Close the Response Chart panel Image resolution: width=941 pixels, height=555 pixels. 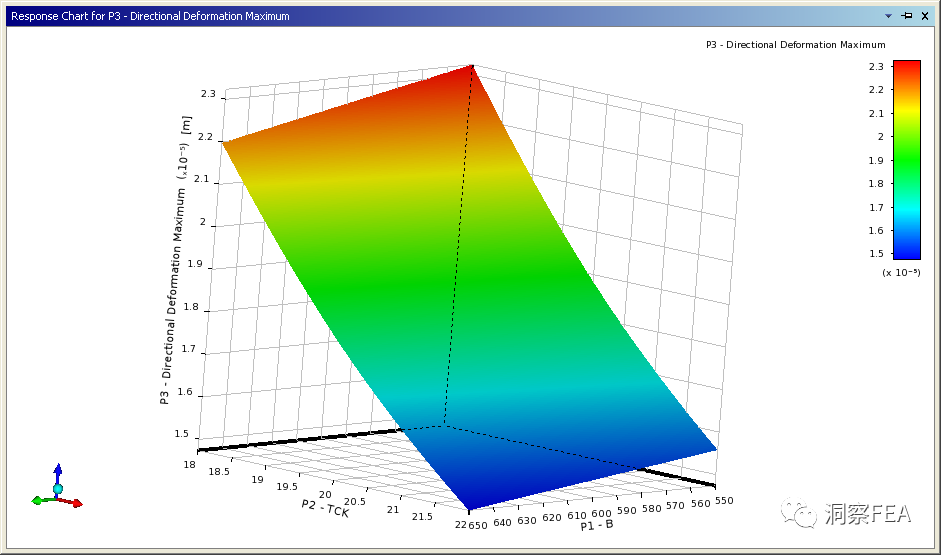pyautogui.click(x=925, y=16)
